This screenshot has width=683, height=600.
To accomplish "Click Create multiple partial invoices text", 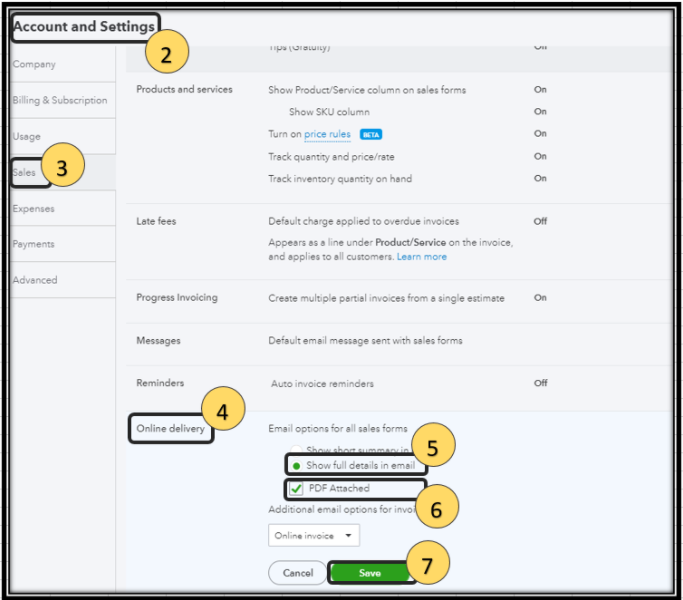I will pyautogui.click(x=386, y=298).
